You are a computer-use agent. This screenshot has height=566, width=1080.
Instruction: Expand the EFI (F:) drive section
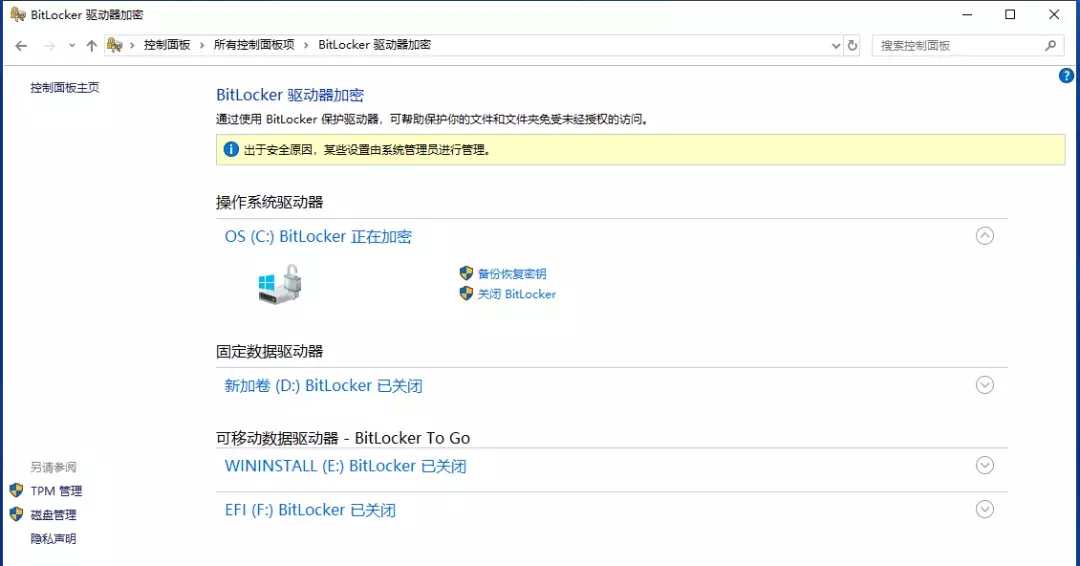click(985, 510)
